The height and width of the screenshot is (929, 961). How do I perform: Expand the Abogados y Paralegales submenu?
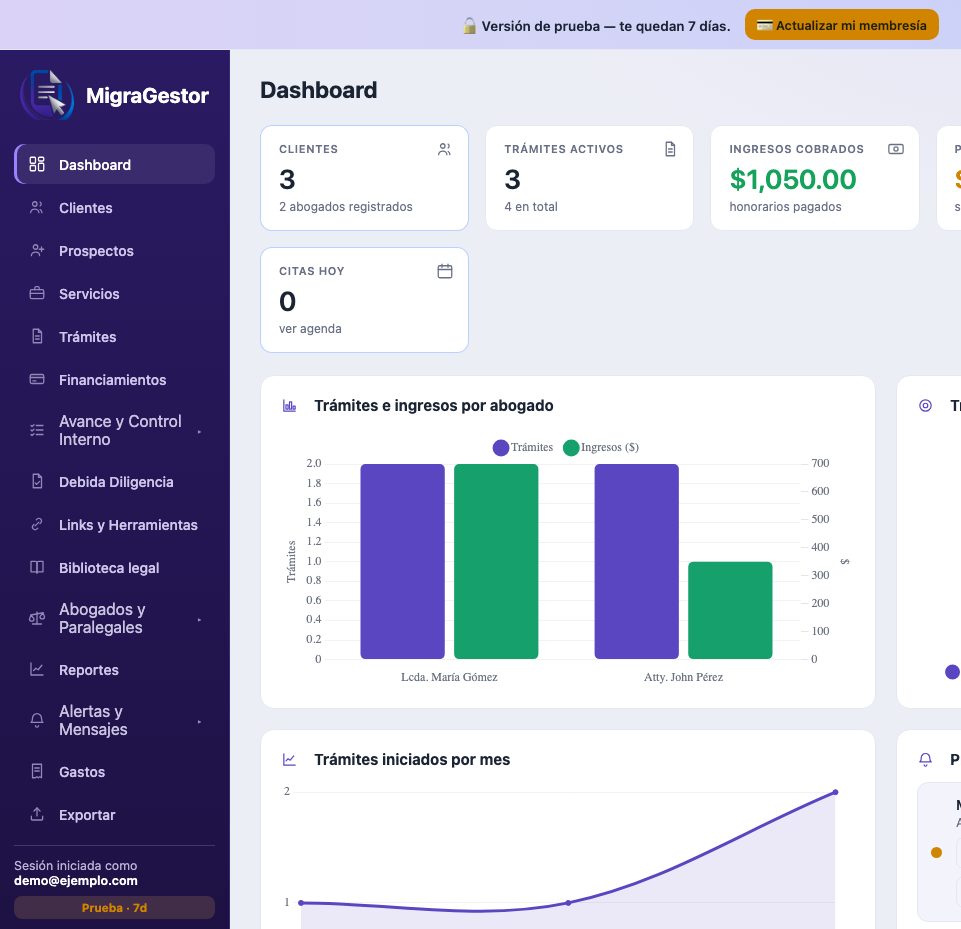pos(115,618)
